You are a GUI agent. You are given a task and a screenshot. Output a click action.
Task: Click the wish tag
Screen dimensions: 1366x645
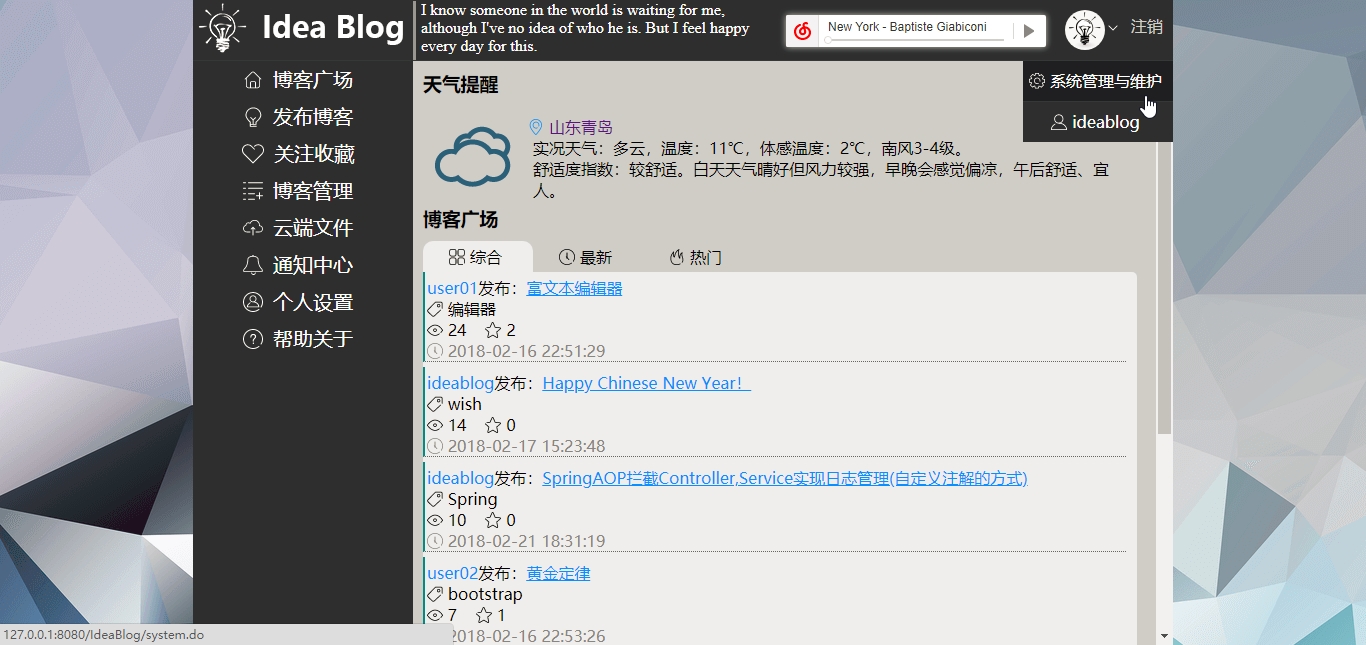coord(465,404)
